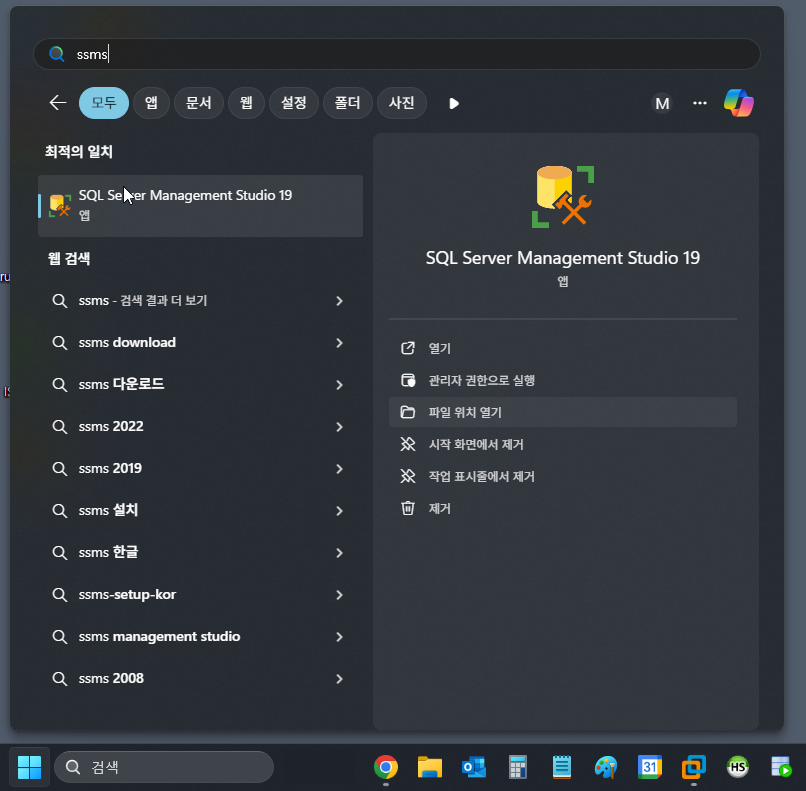
Task: Open VMware from the taskbar
Action: point(694,767)
